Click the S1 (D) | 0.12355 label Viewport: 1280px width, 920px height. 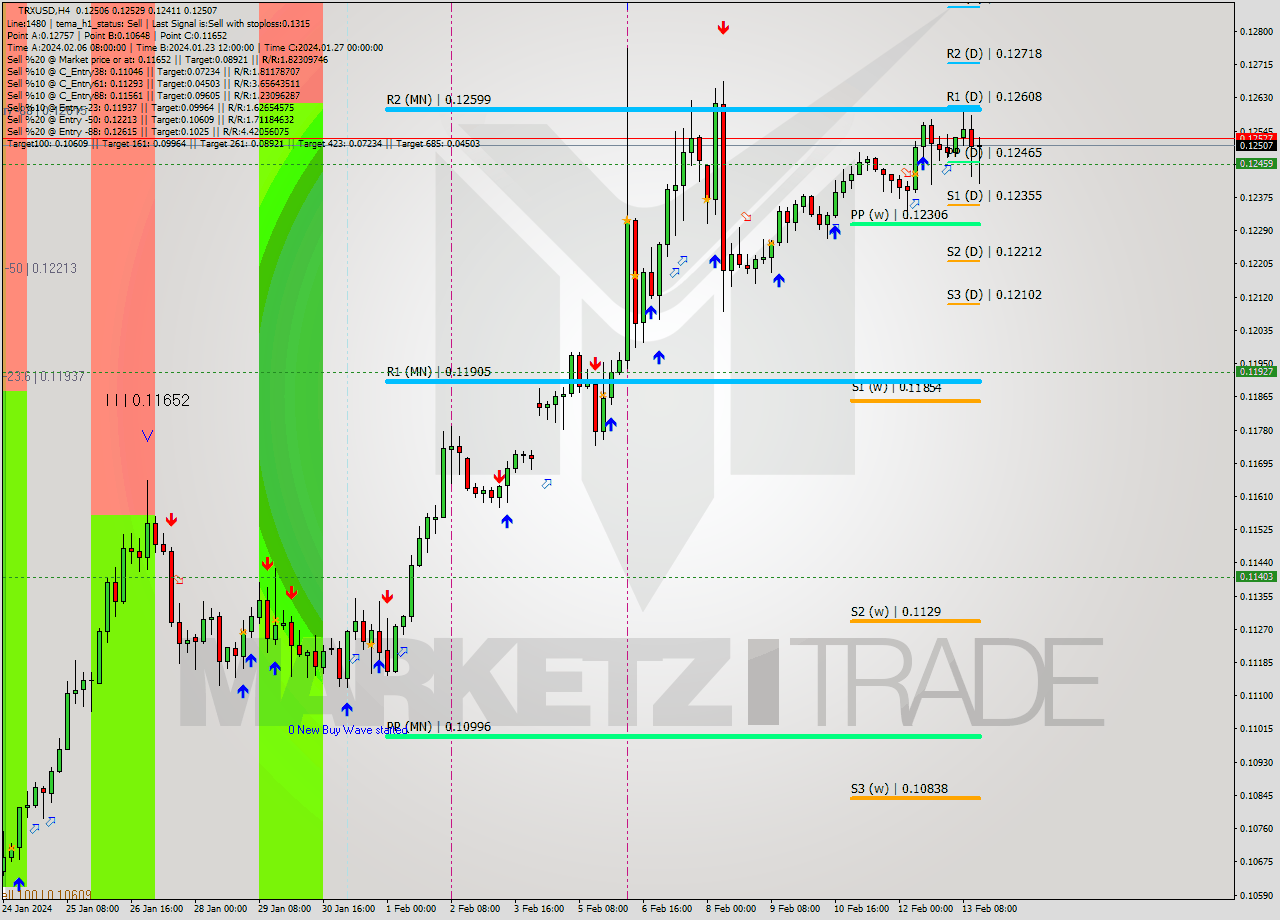pyautogui.click(x=994, y=196)
